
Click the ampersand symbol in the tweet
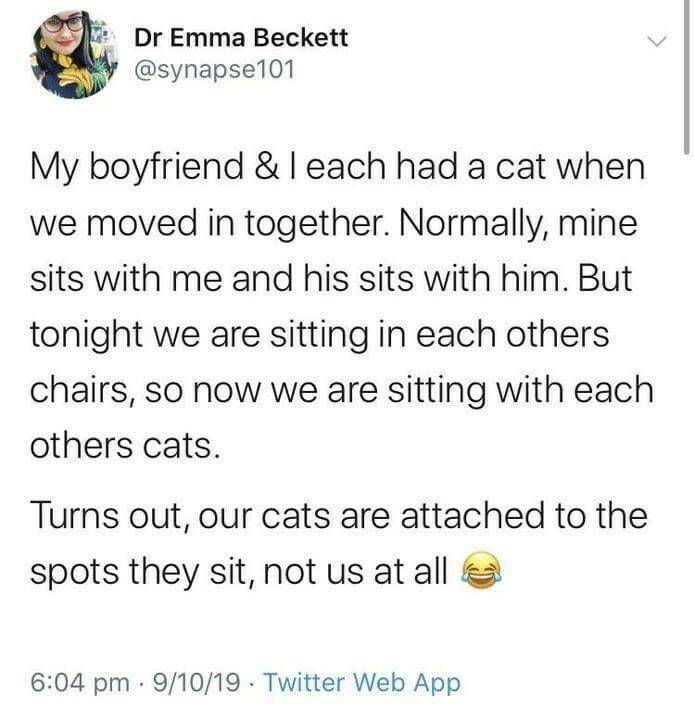pyautogui.click(x=268, y=164)
